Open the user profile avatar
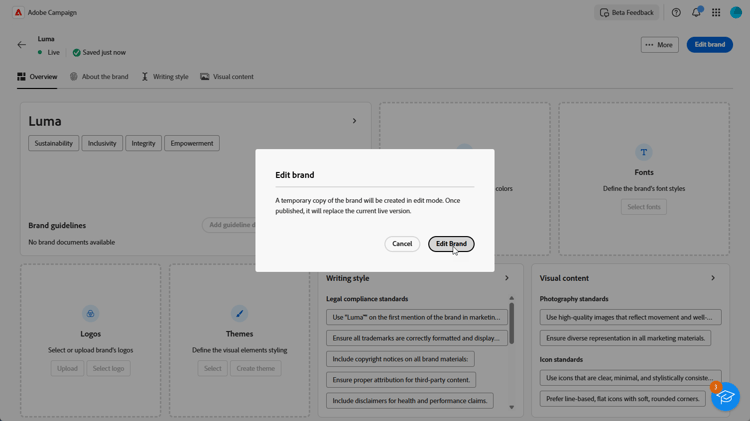This screenshot has width=750, height=421. pyautogui.click(x=736, y=12)
